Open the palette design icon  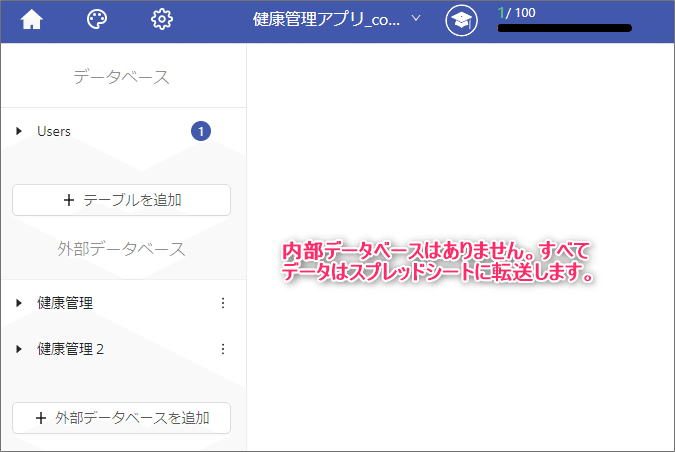(x=97, y=19)
